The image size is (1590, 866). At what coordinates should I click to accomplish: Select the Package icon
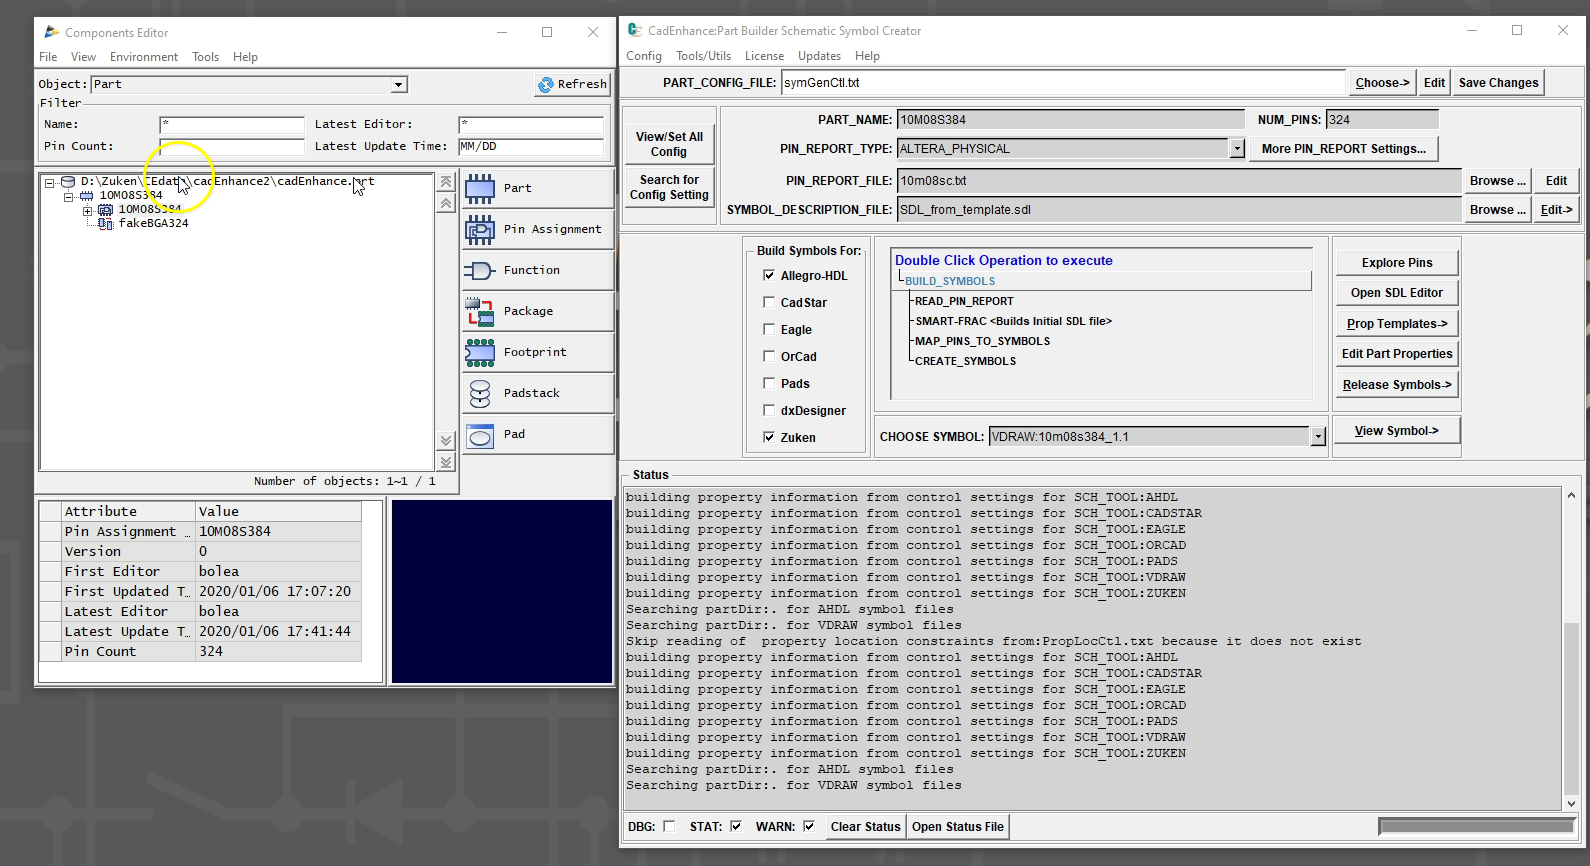point(480,311)
